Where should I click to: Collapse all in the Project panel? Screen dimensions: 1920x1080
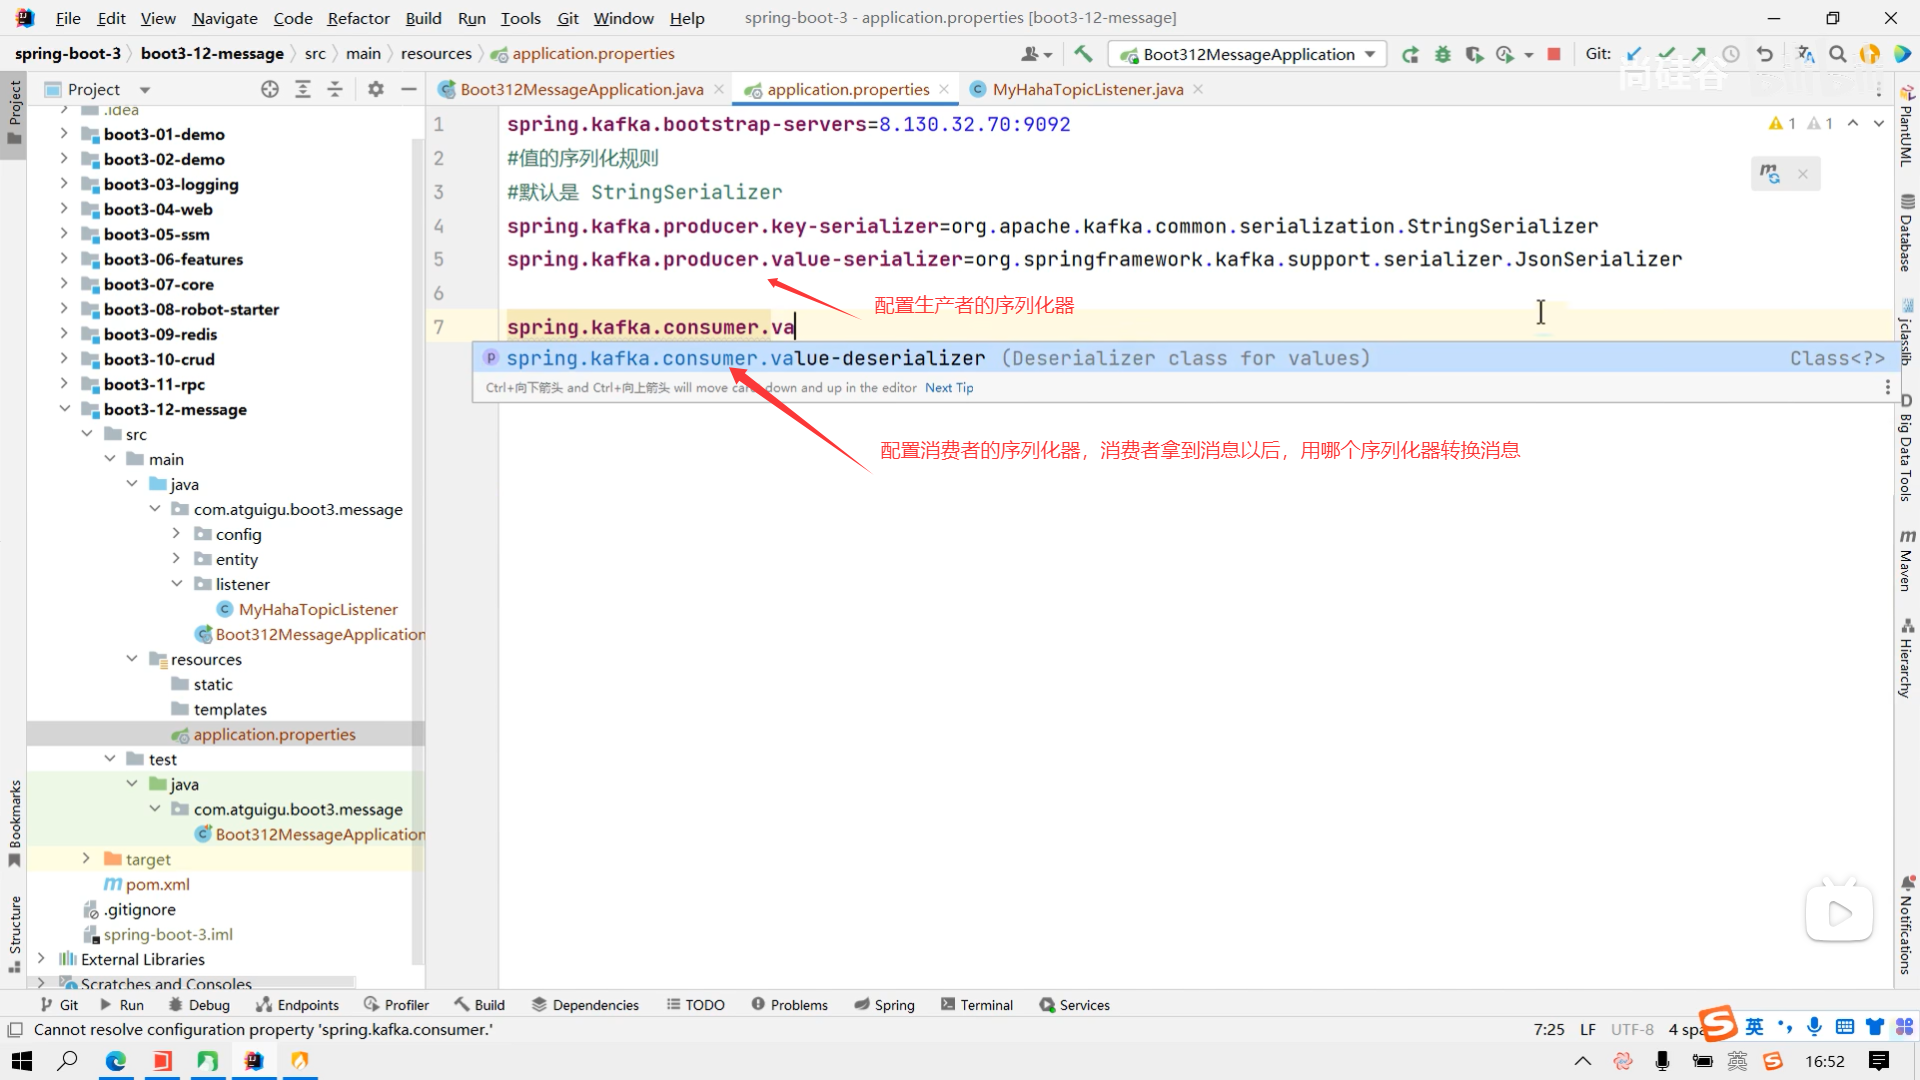point(334,89)
